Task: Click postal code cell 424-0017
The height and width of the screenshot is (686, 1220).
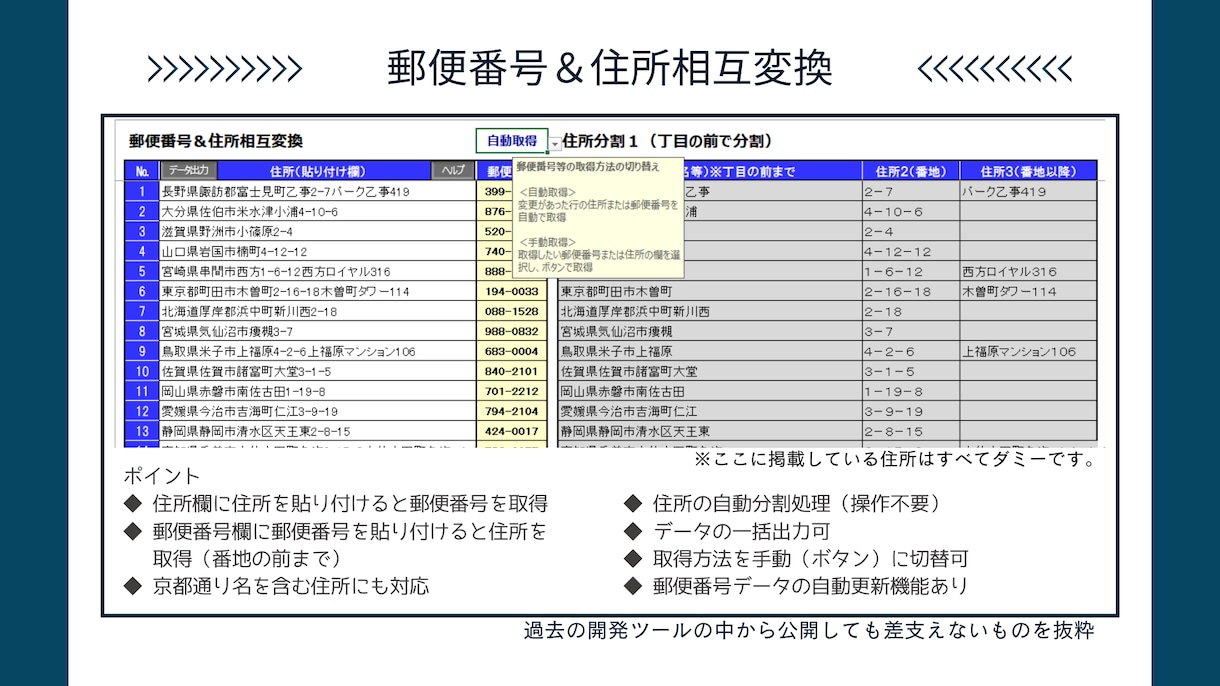Action: tap(512, 431)
